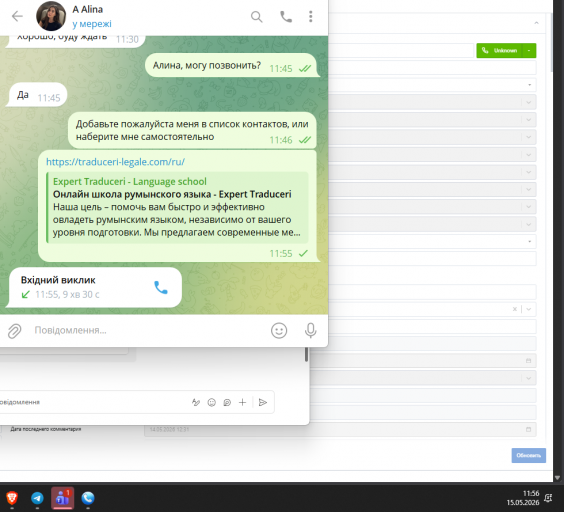Click the Добавьте пожалуйста меня message
The height and width of the screenshot is (512, 564).
pyautogui.click(x=192, y=131)
